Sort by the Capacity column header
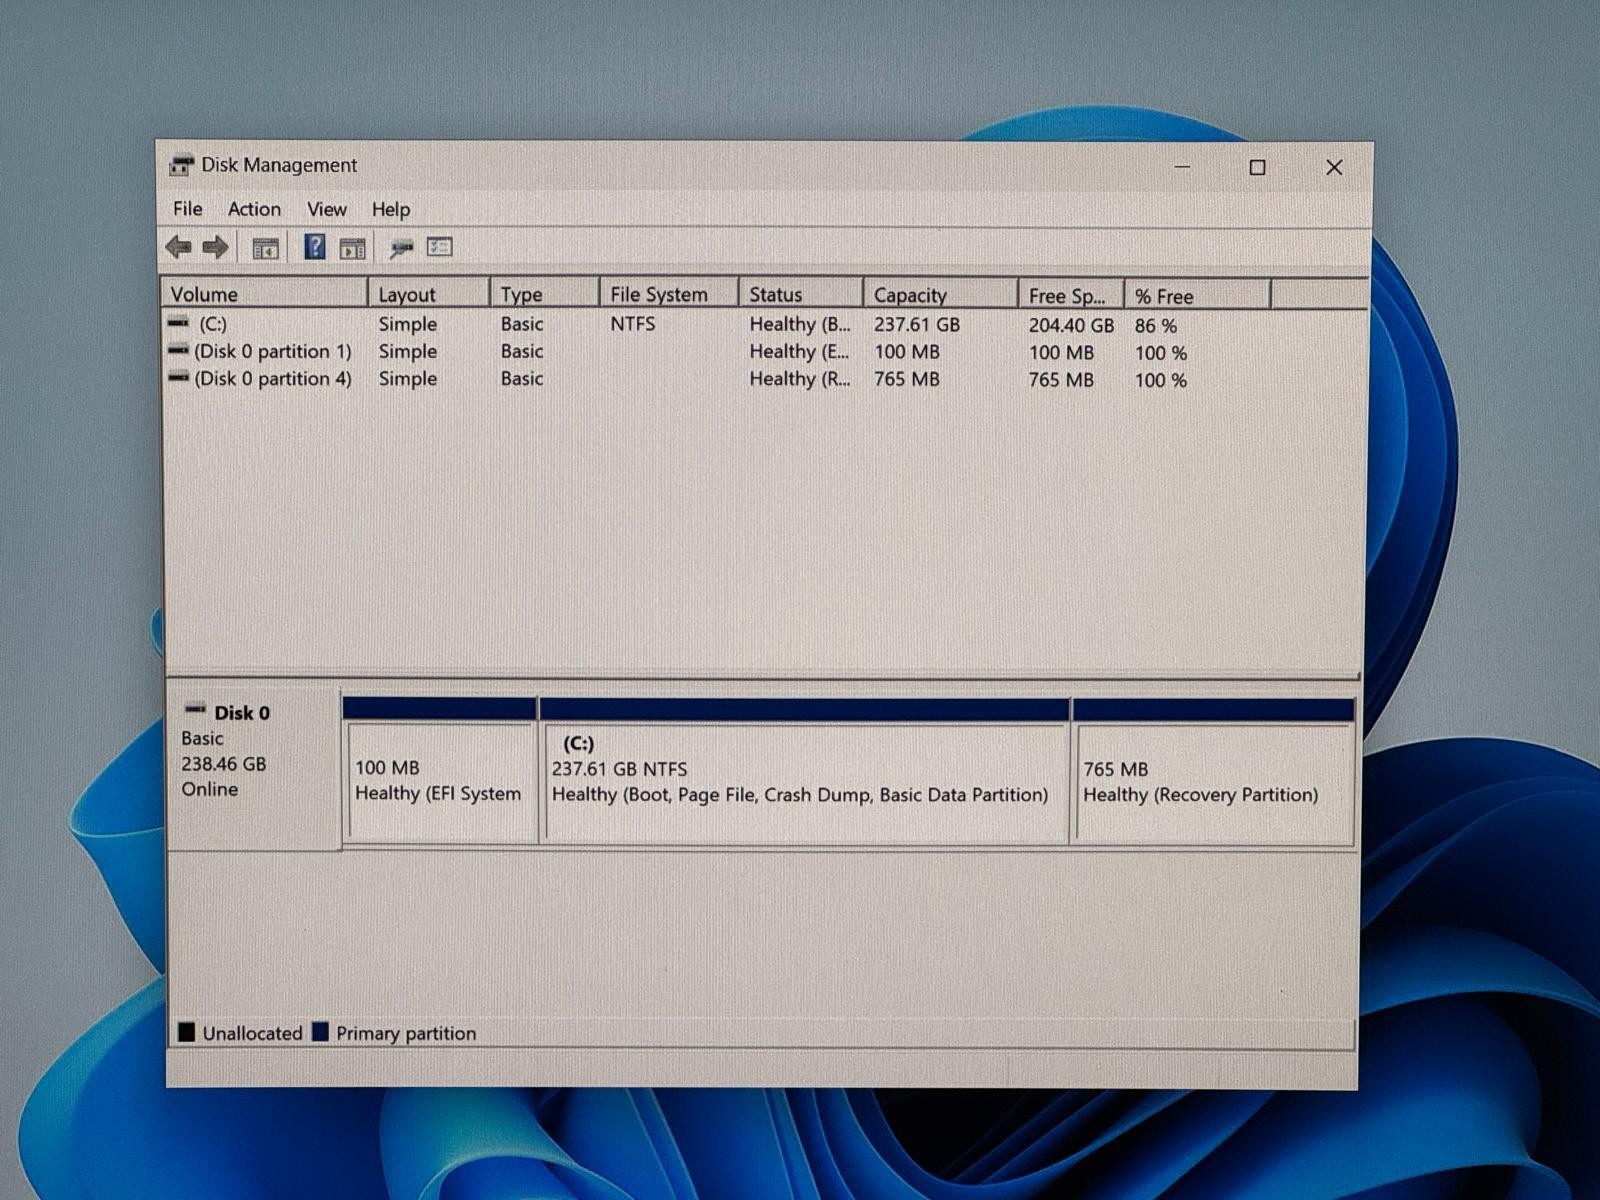Viewport: 1600px width, 1200px height. point(941,295)
